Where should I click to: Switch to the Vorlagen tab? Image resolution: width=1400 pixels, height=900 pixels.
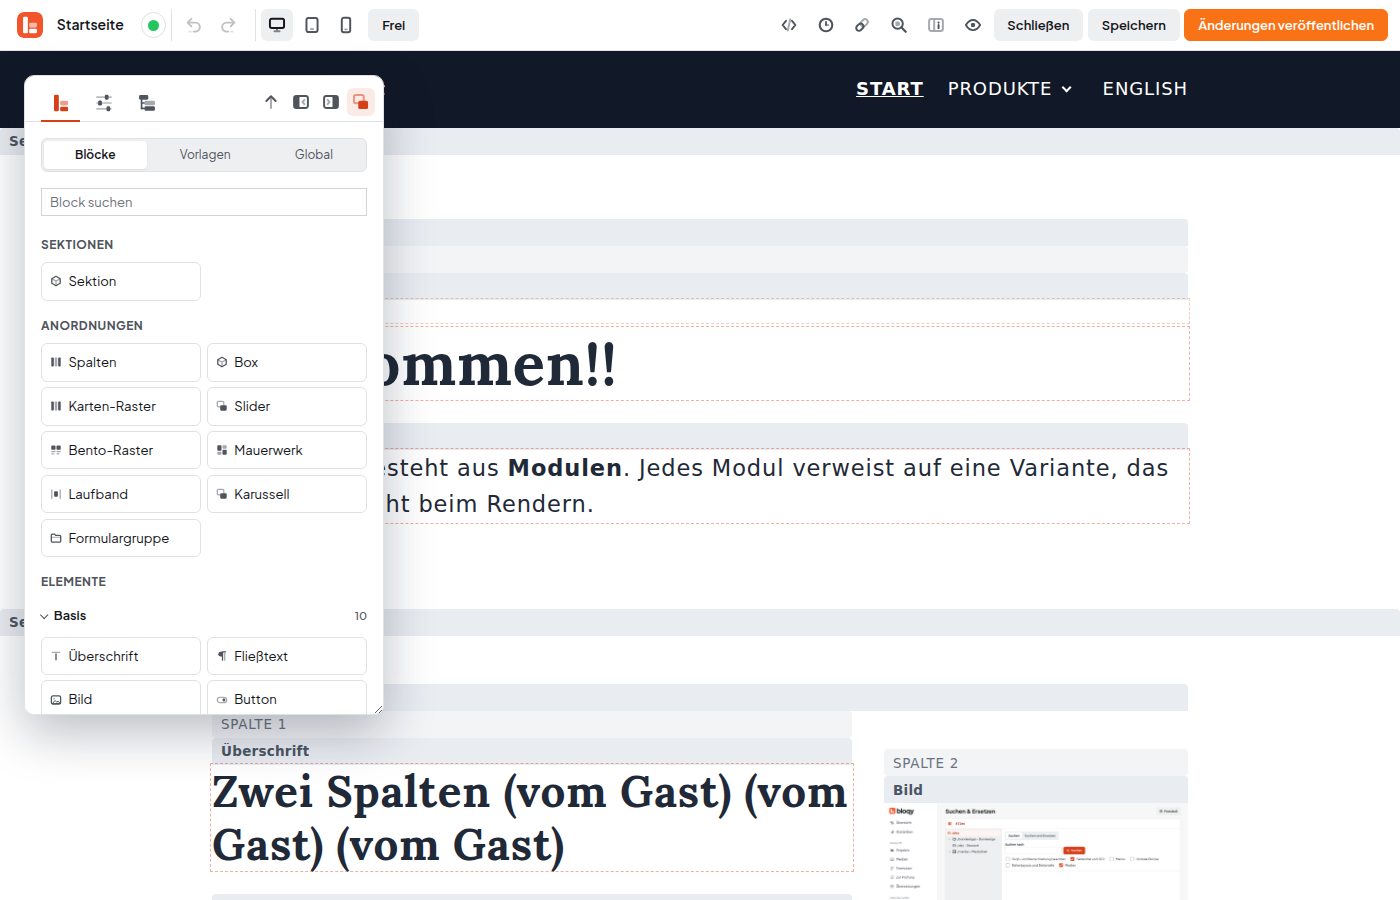(x=205, y=155)
